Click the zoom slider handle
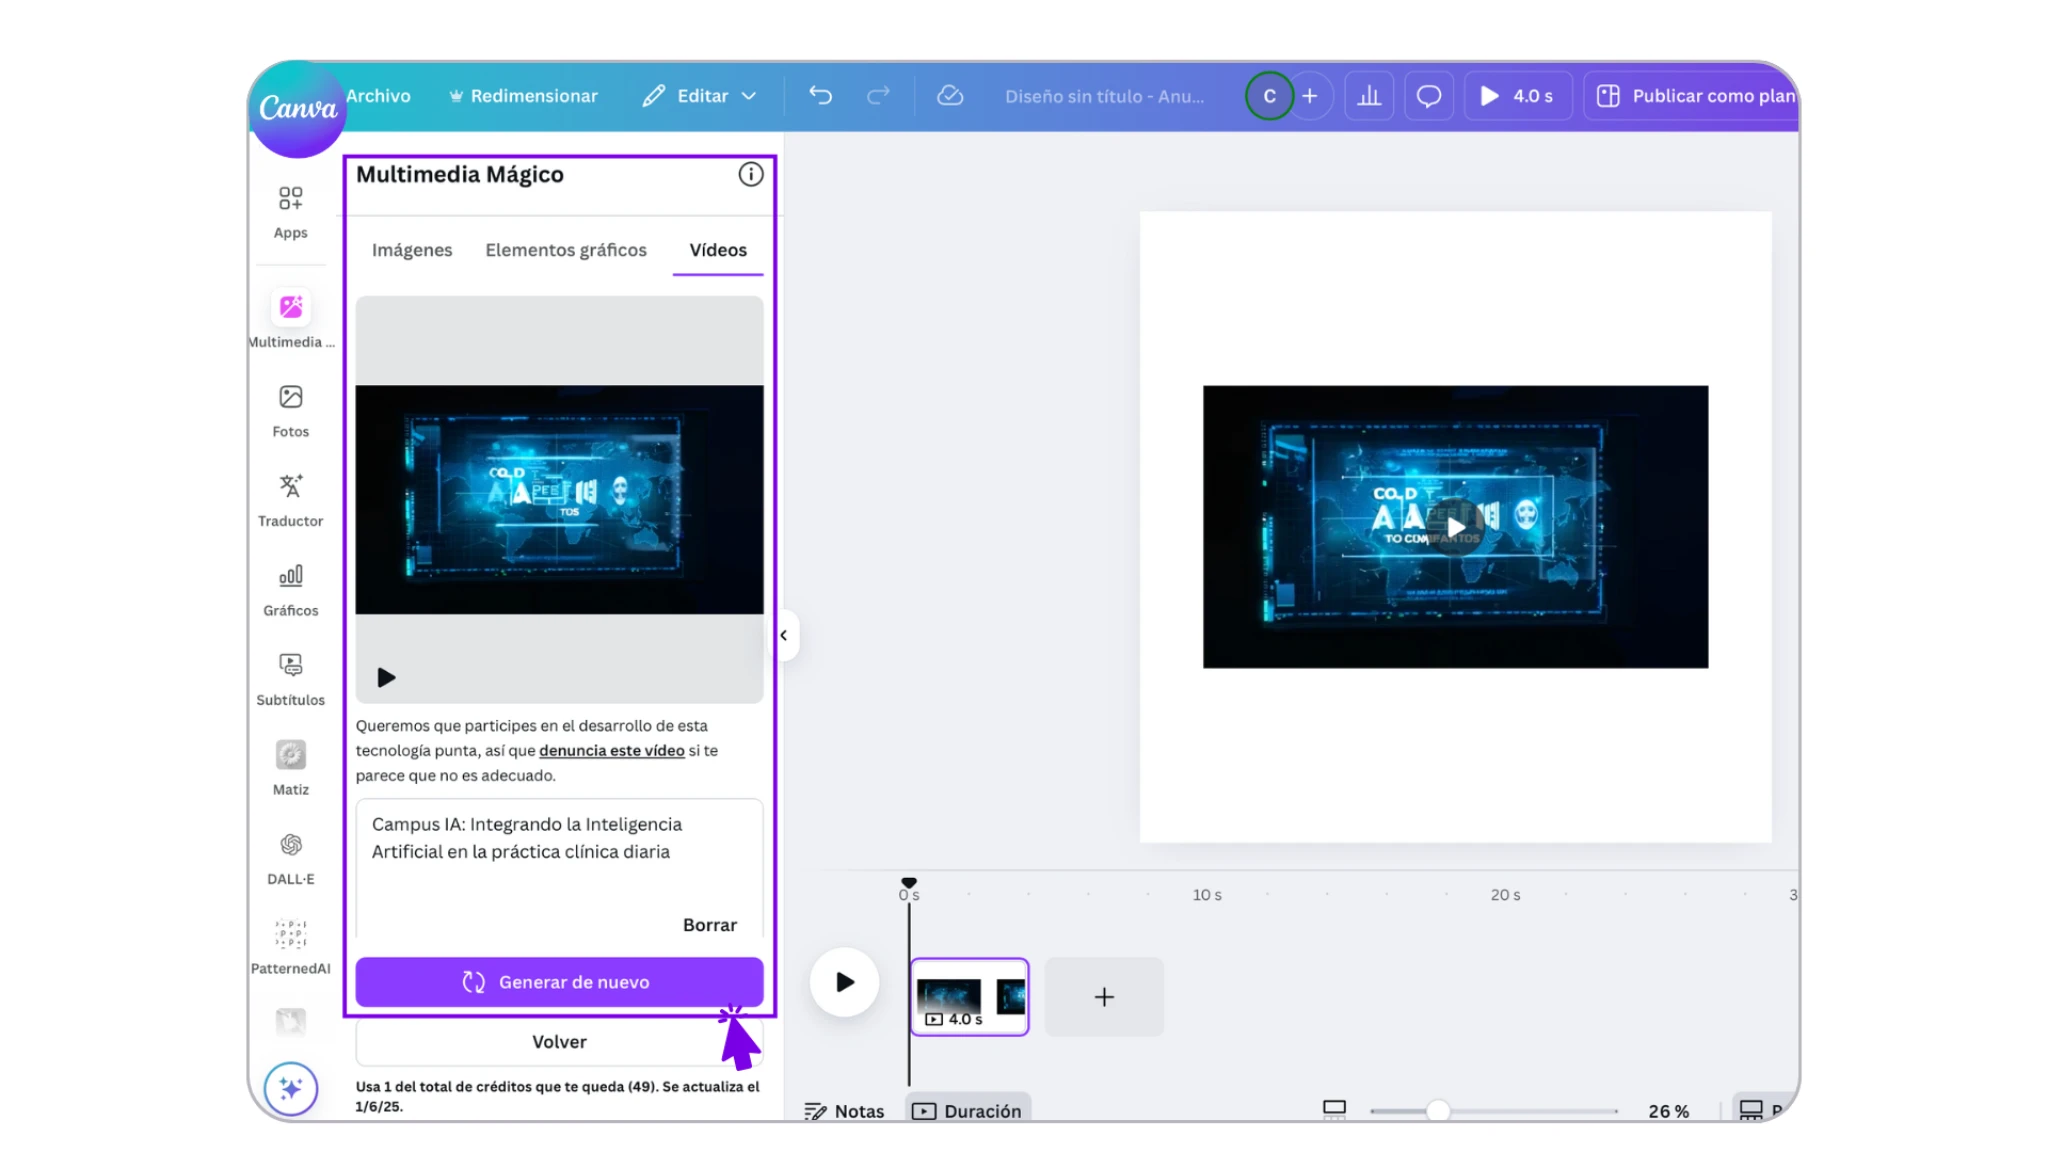The image size is (2048, 1152). (1437, 1110)
